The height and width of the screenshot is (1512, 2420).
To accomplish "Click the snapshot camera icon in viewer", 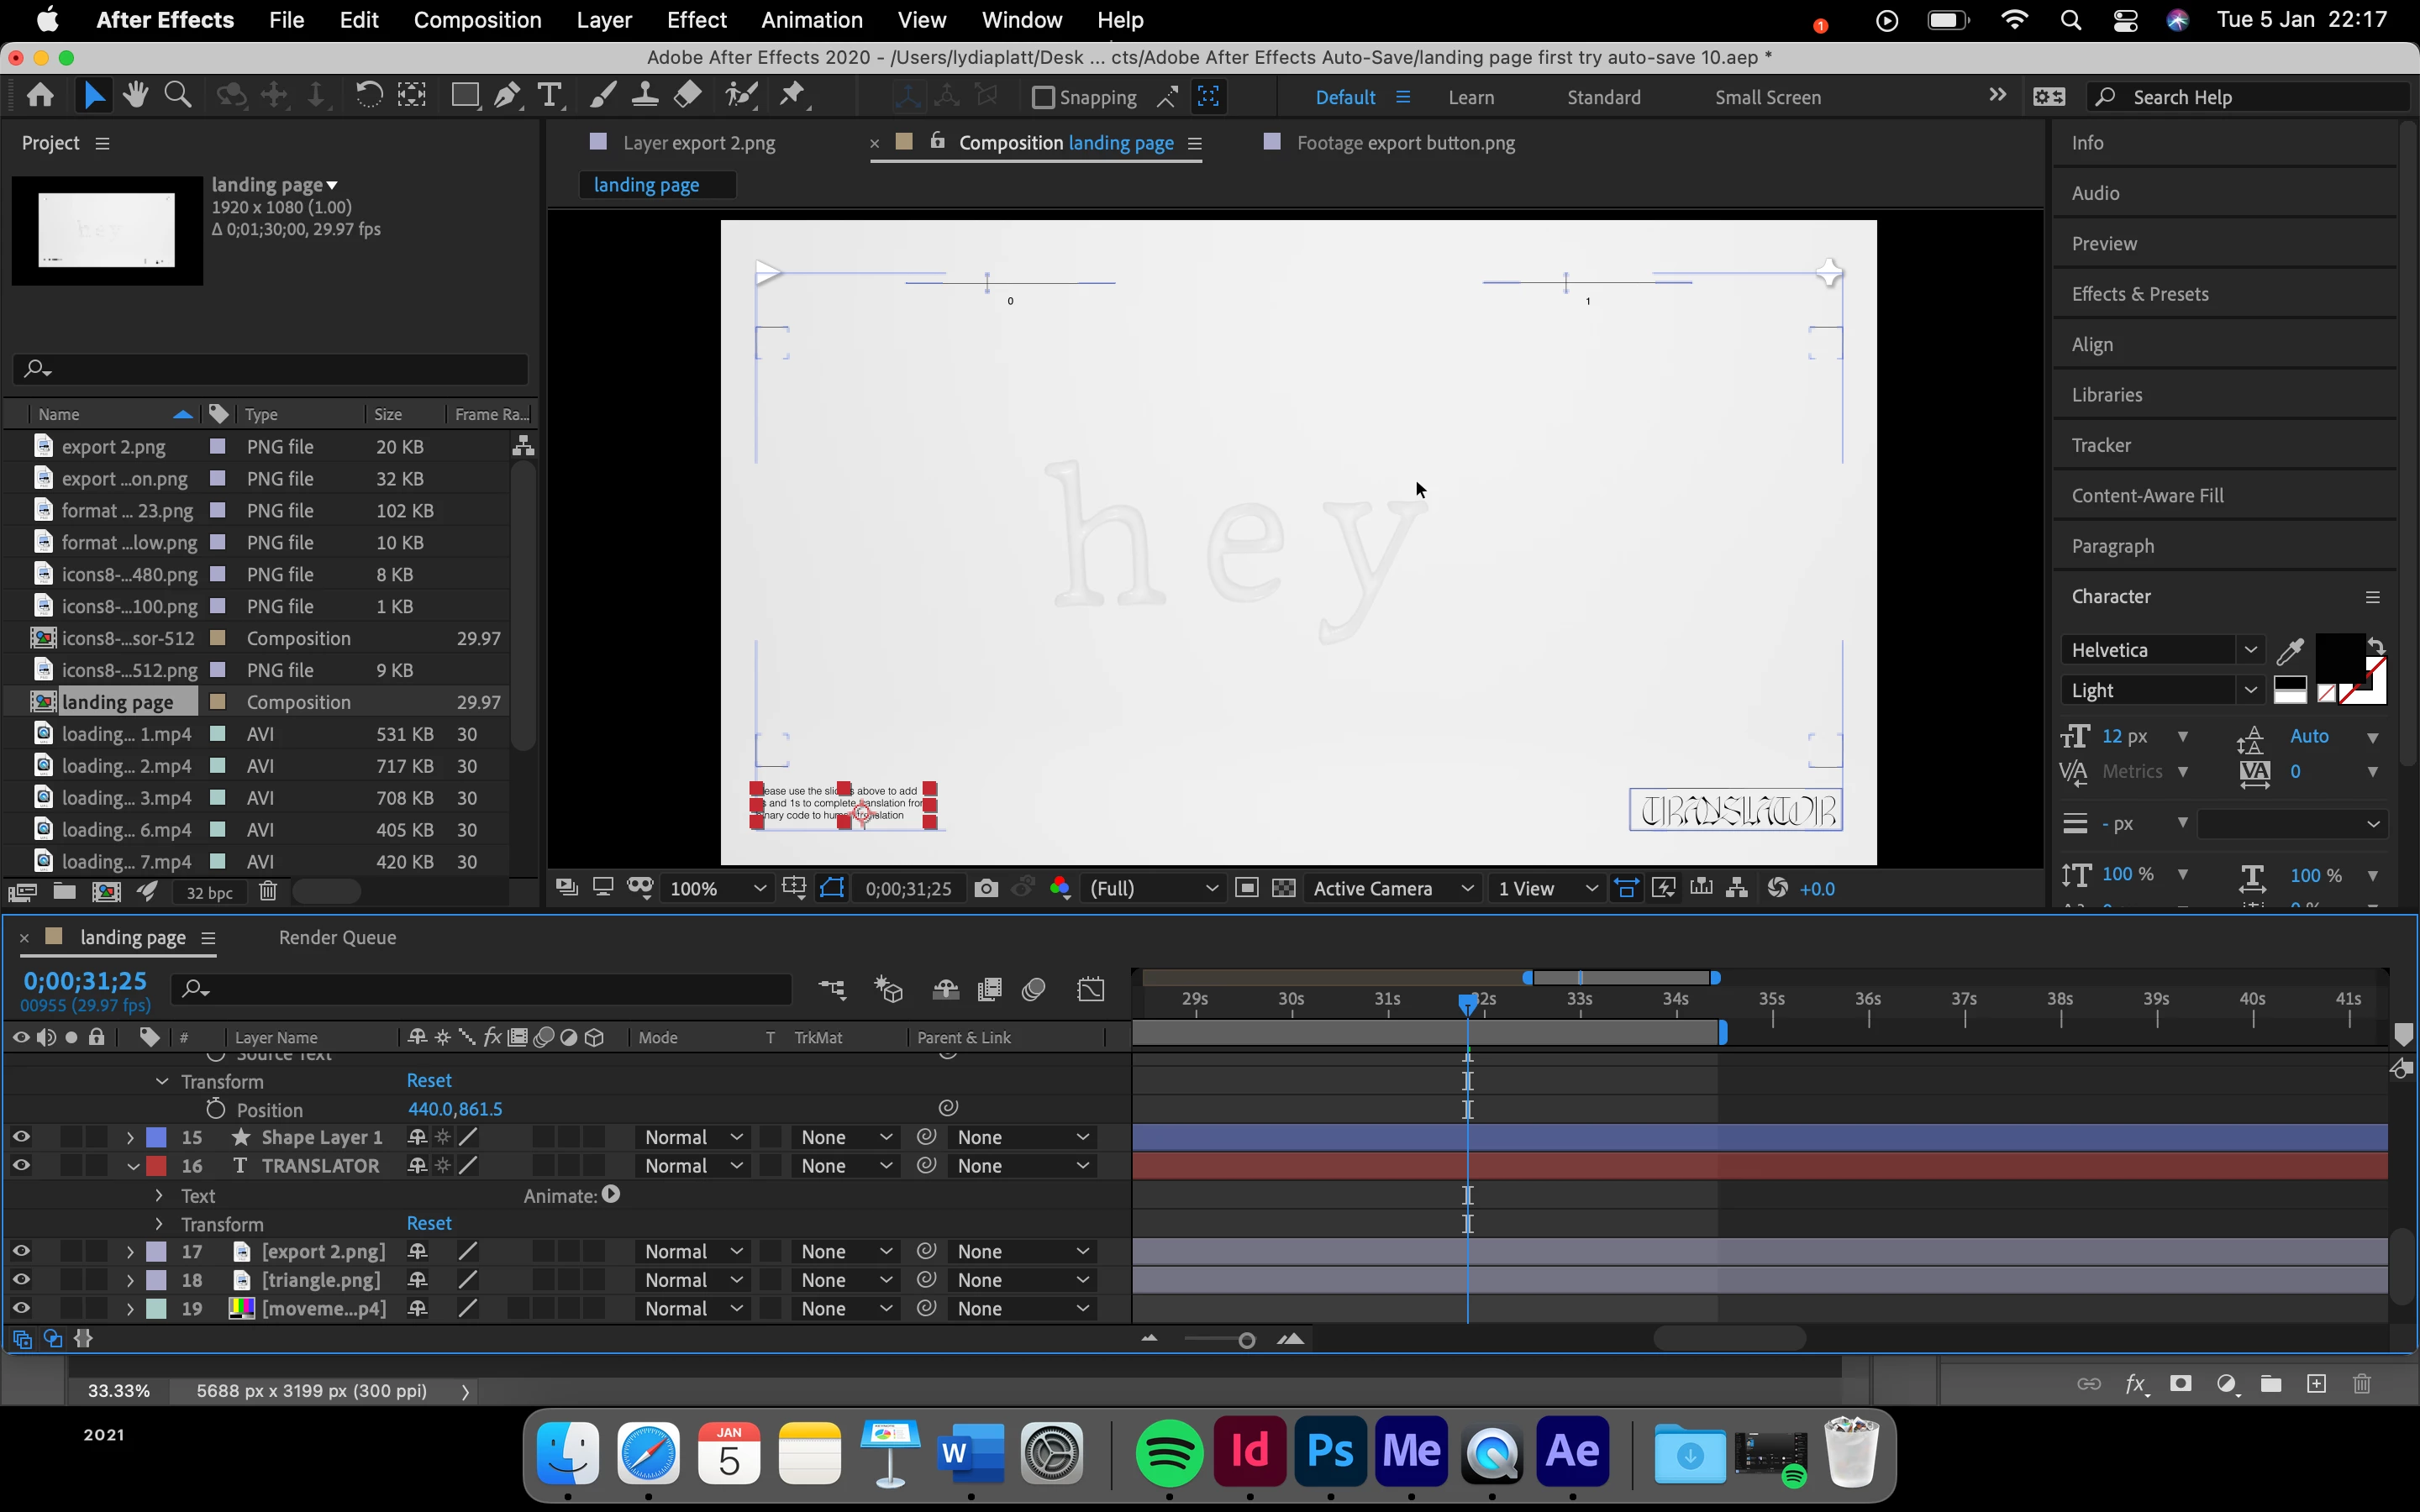I will (986, 888).
